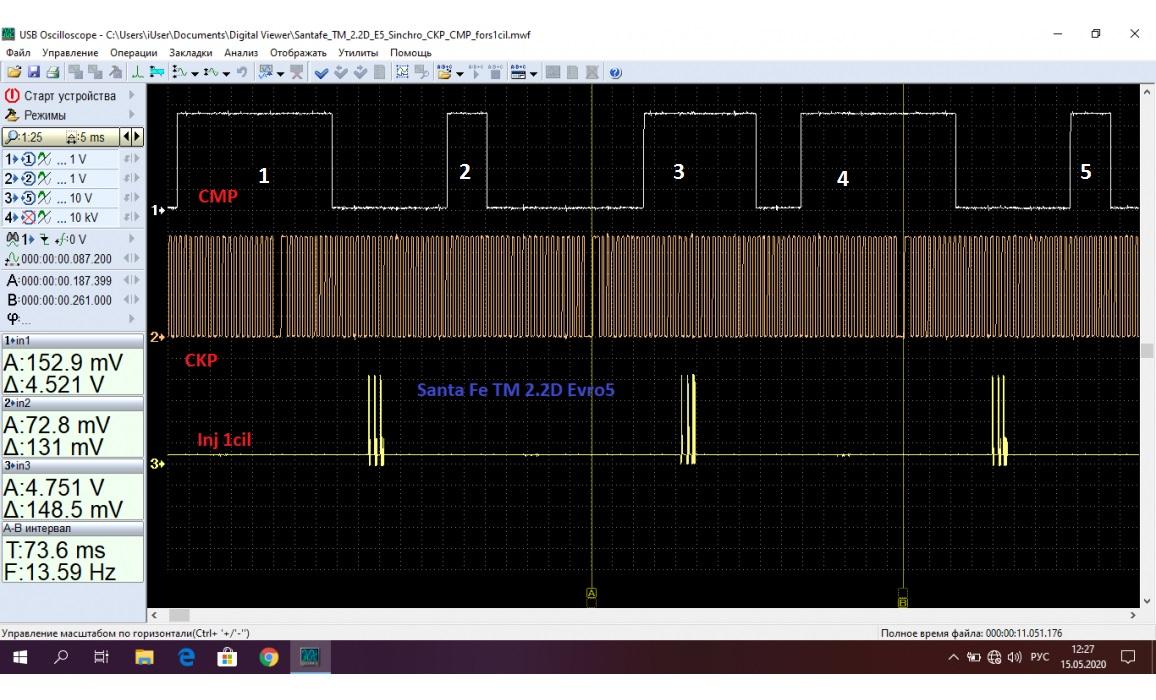Viewport: 1156px width, 700px height.
Task: Click the 2+in2 measurement panel header
Action: 72,403
